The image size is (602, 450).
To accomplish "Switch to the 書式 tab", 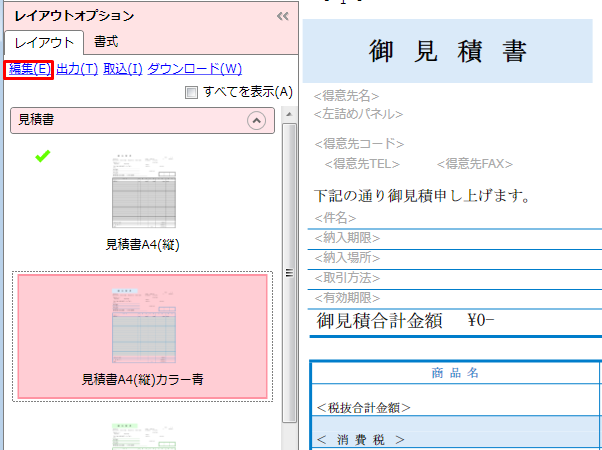I will point(105,42).
